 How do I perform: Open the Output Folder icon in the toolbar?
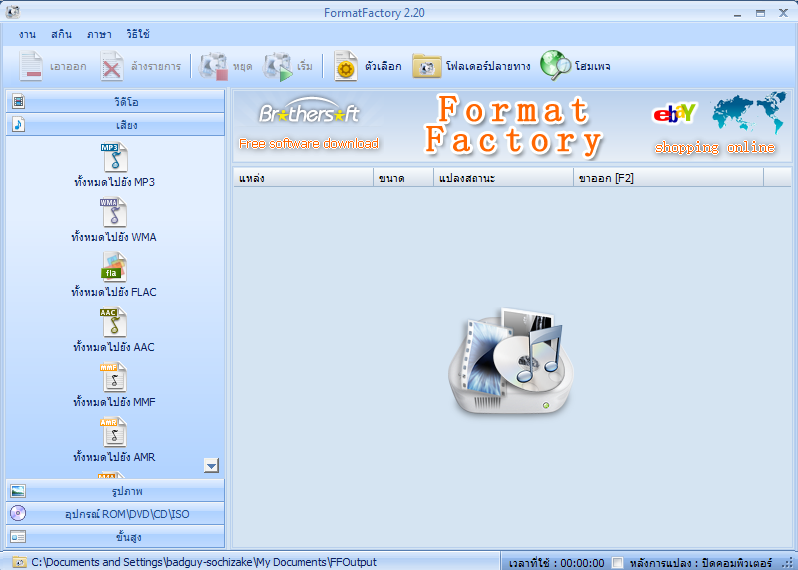coord(426,66)
